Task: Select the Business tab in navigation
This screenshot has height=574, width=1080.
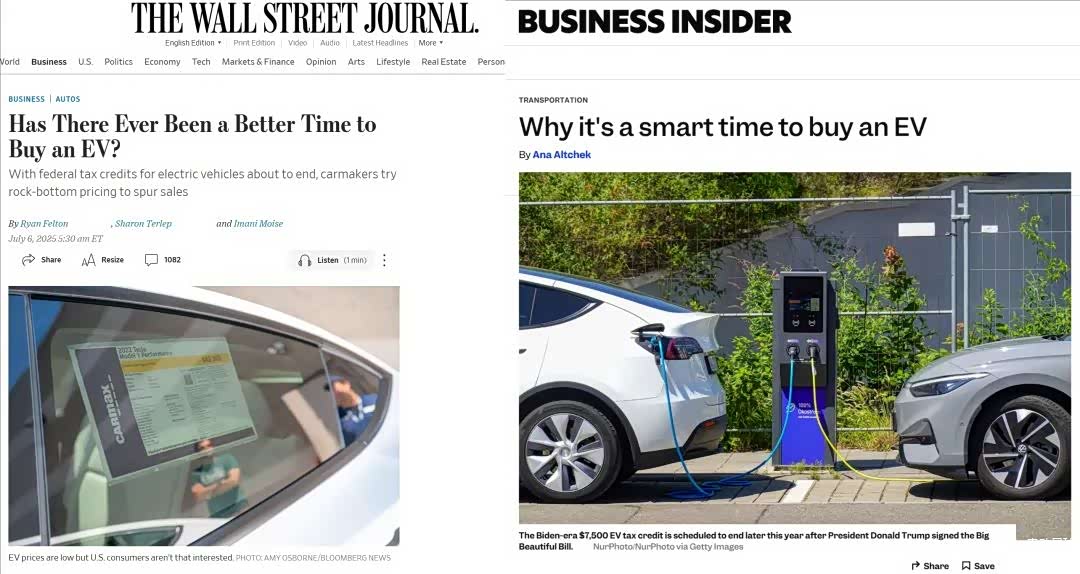Action: click(x=49, y=61)
